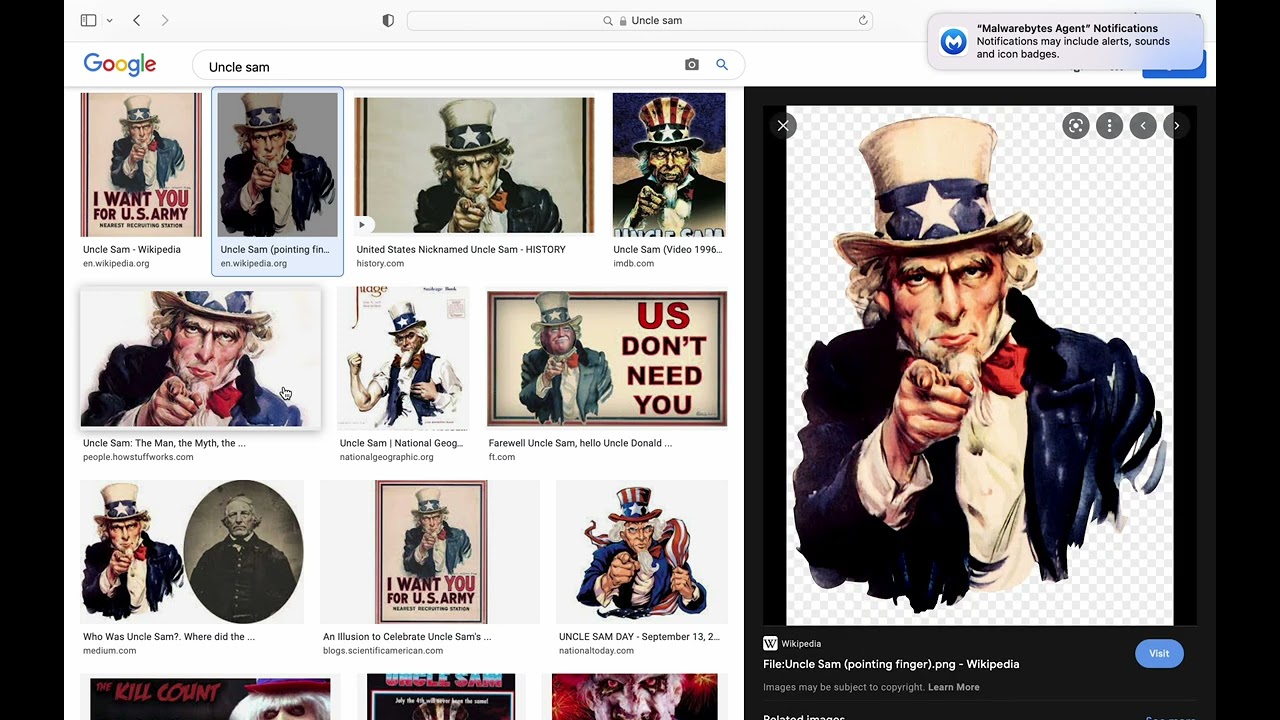Click the Visit button
1280x720 pixels.
click(1159, 653)
